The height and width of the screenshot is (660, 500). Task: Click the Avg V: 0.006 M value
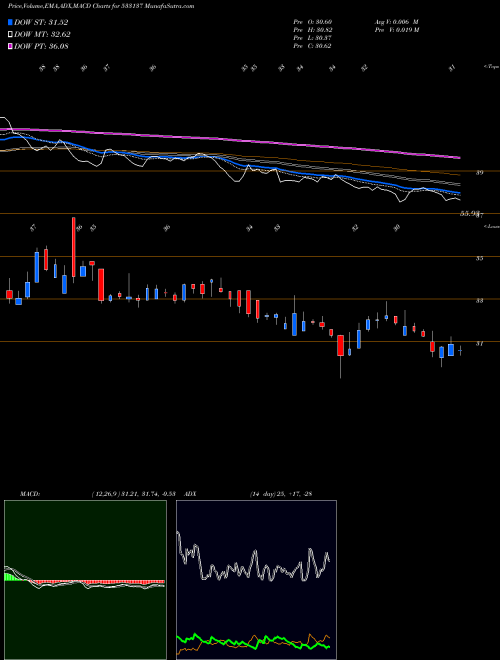pyautogui.click(x=396, y=22)
